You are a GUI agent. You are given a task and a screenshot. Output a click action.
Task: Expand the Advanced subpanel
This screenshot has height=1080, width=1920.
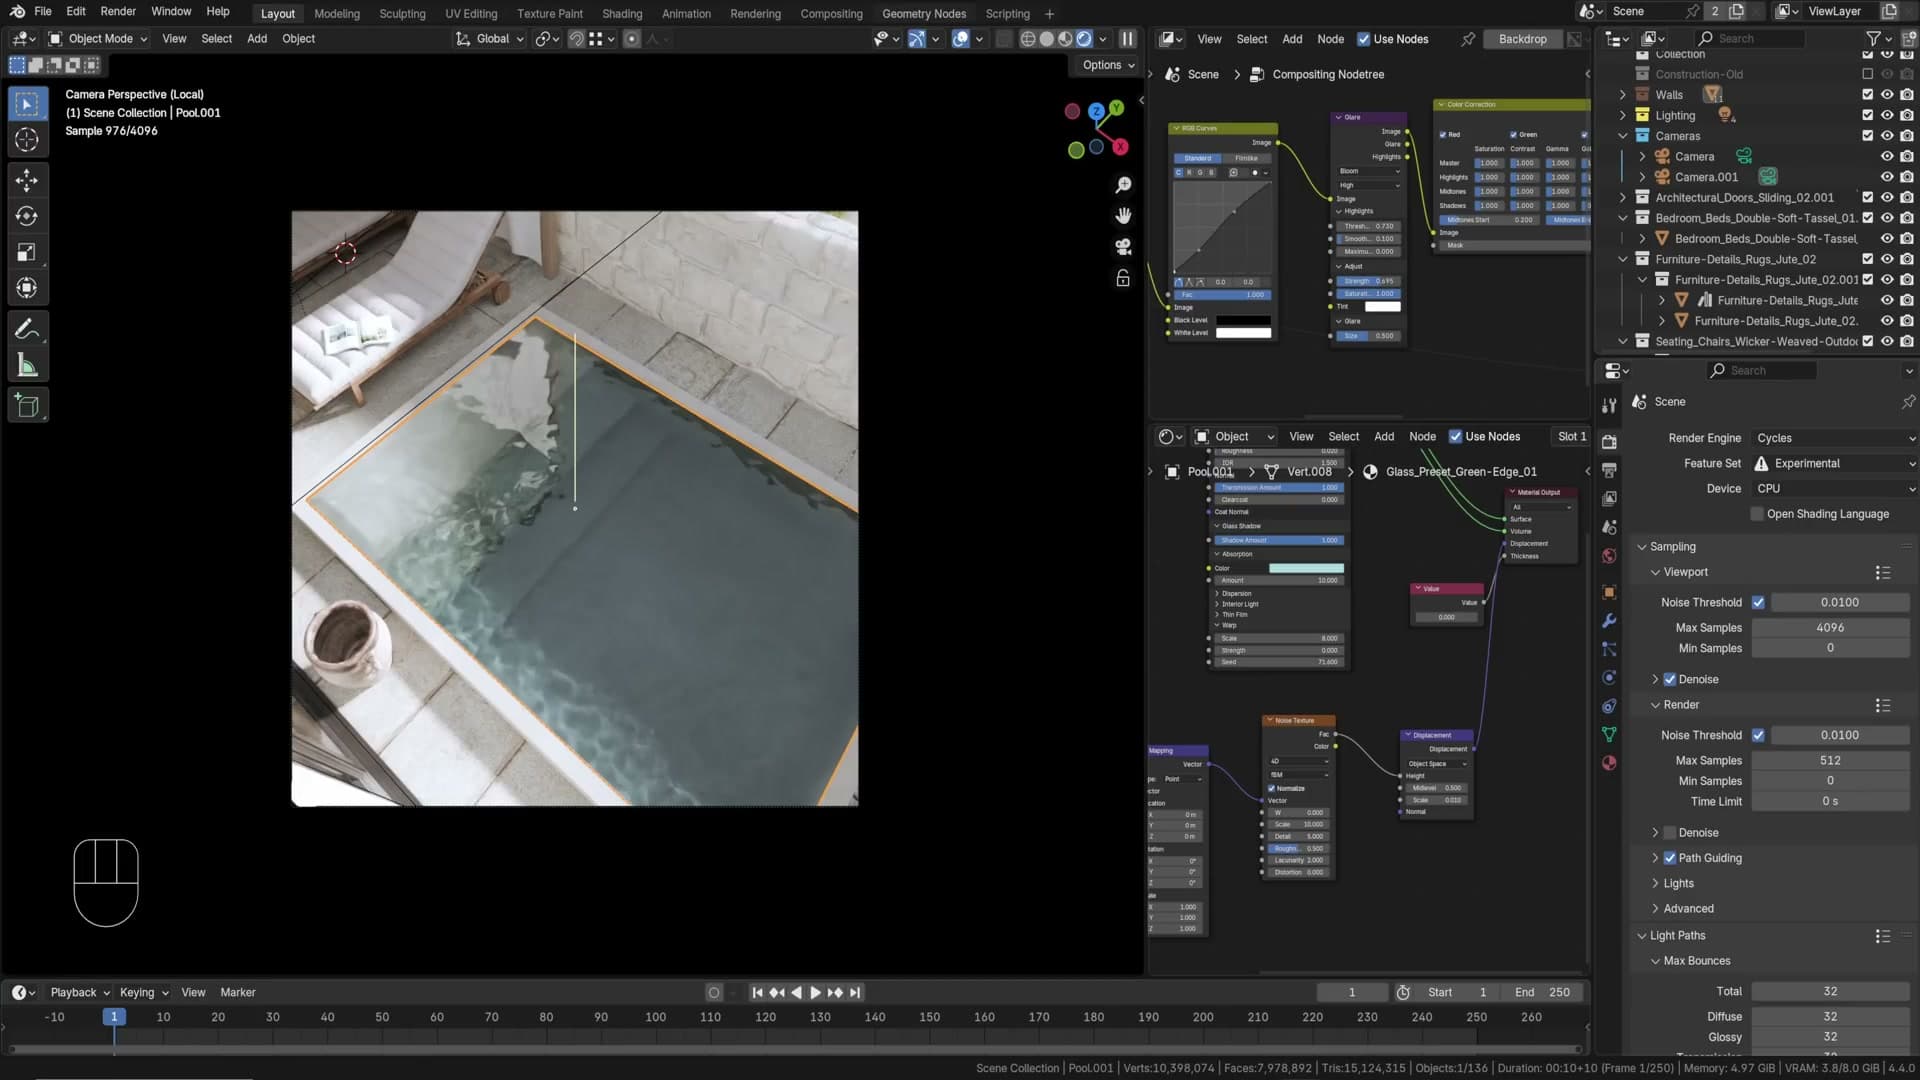[1687, 908]
